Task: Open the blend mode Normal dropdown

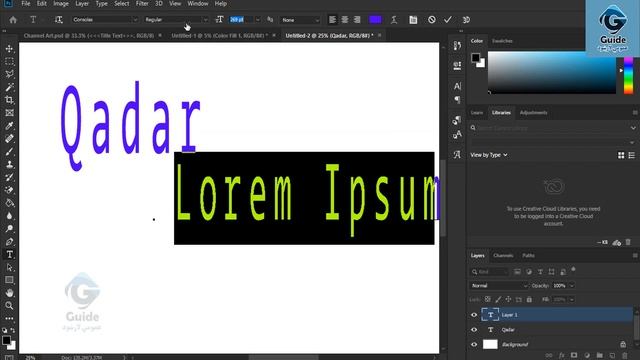Action: click(x=499, y=286)
